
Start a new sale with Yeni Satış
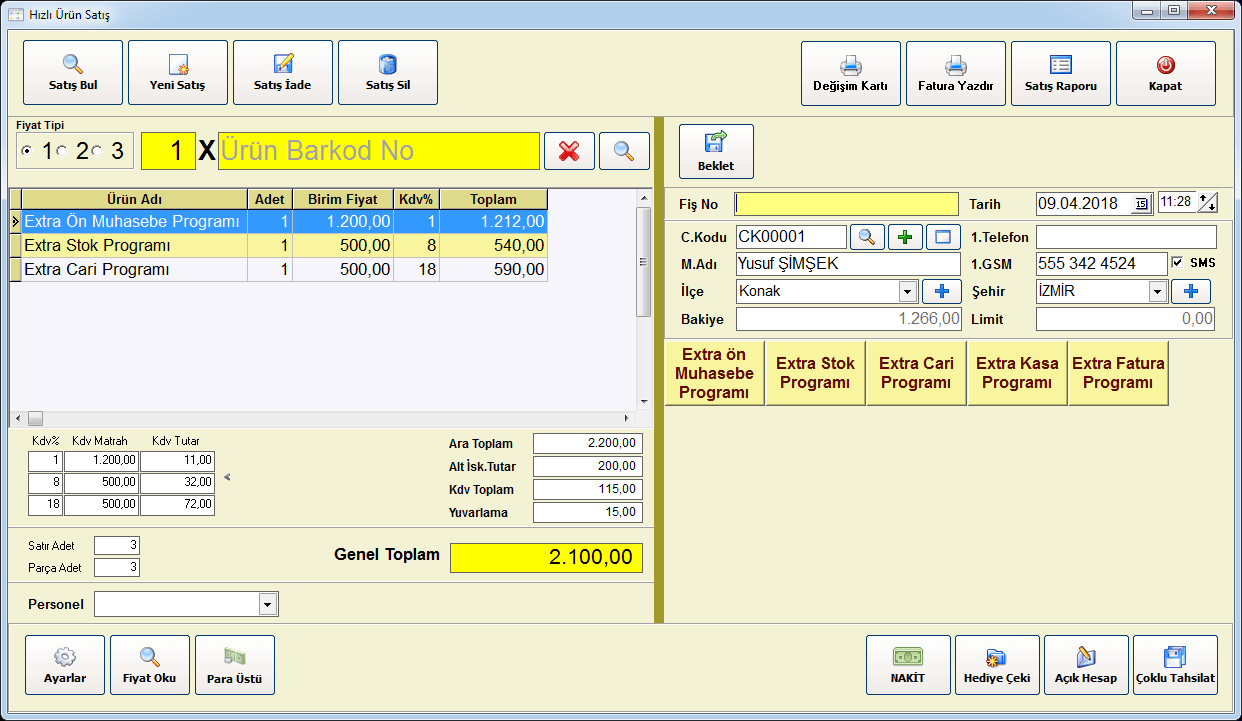(178, 72)
